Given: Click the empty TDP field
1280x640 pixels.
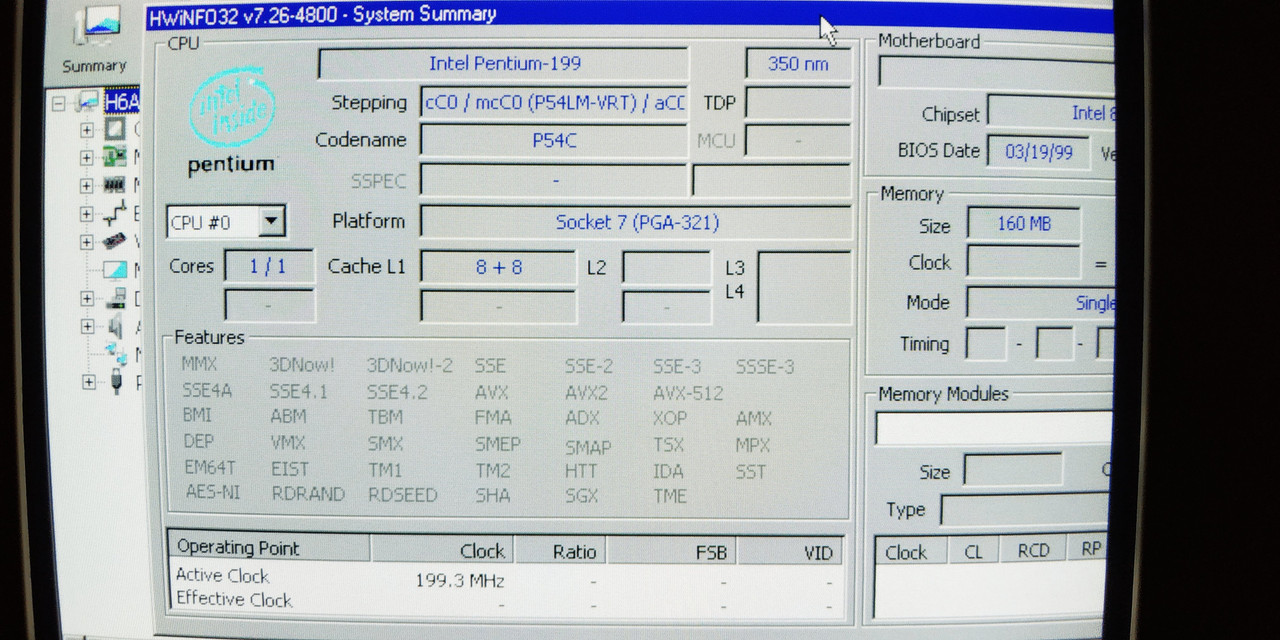Looking at the screenshot, I should pyautogui.click(x=798, y=103).
